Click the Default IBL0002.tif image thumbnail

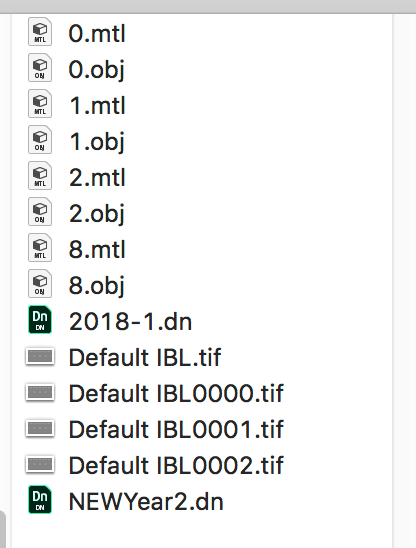40,465
